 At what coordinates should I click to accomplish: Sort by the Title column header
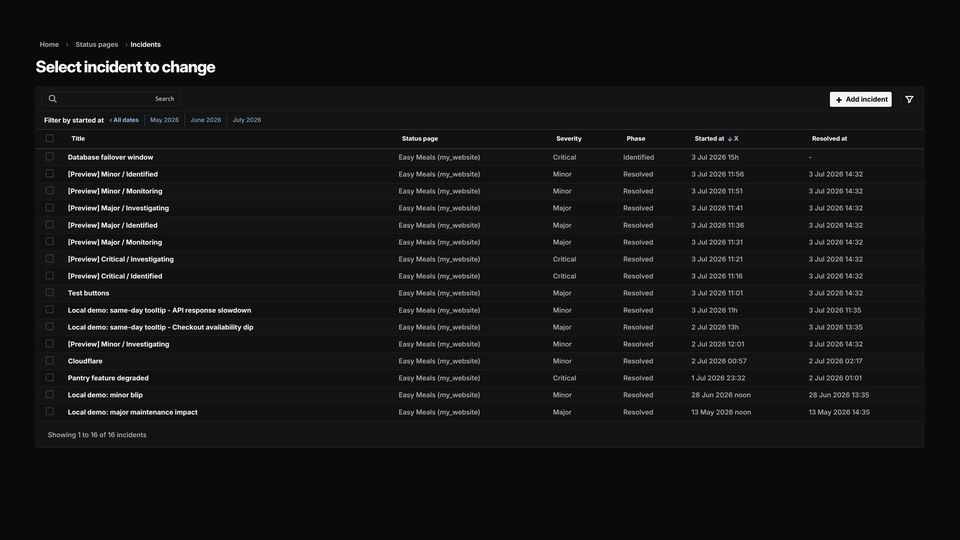[78, 139]
